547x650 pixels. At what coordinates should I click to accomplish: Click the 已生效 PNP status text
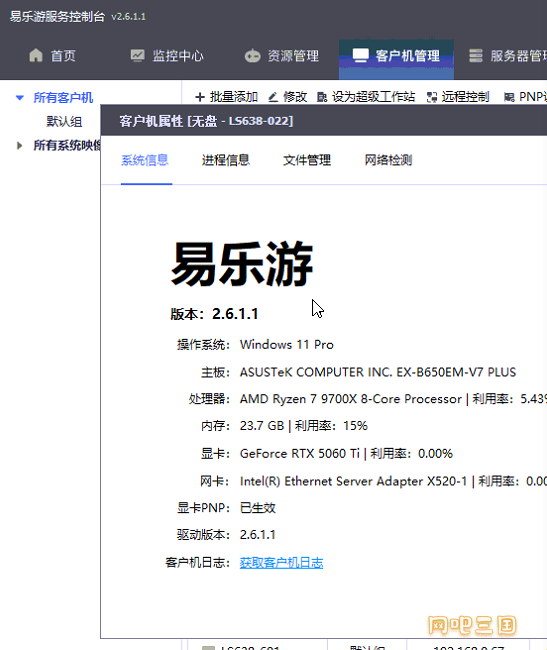coord(258,508)
